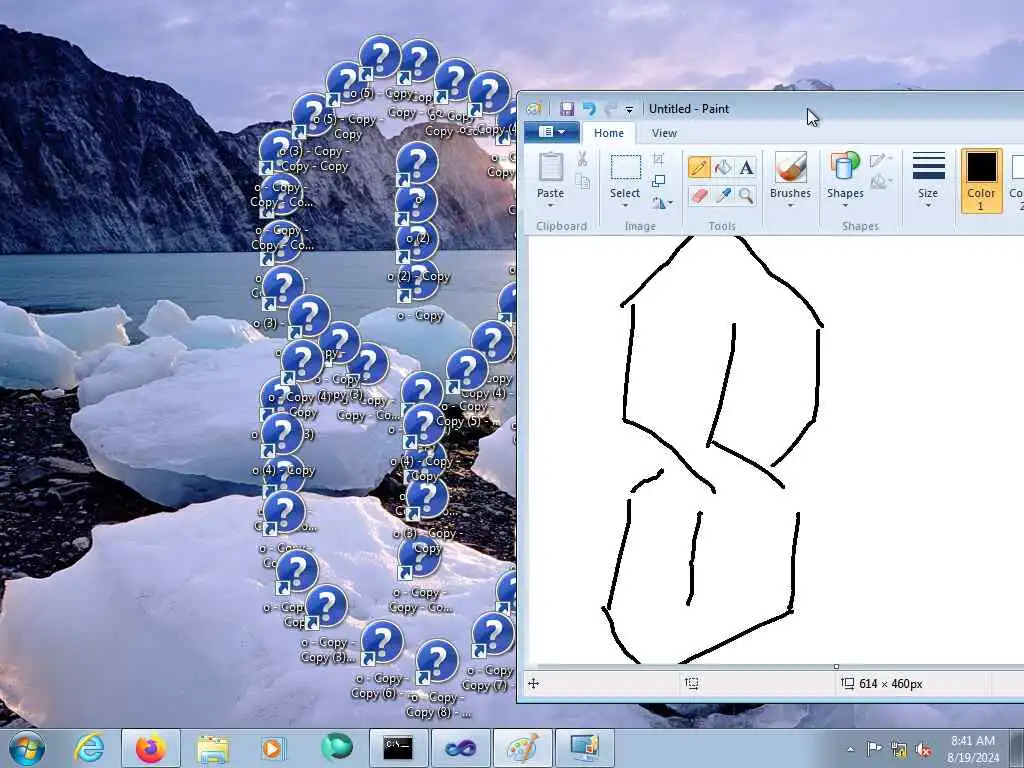Screen dimensions: 1024x768
Task: Switch to Firefox in the taskbar
Action: click(151, 748)
